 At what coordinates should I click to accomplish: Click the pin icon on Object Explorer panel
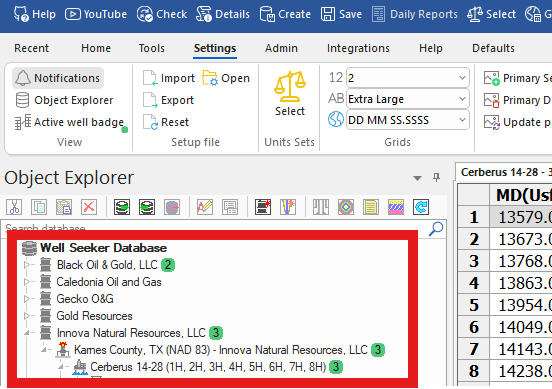coord(437,177)
